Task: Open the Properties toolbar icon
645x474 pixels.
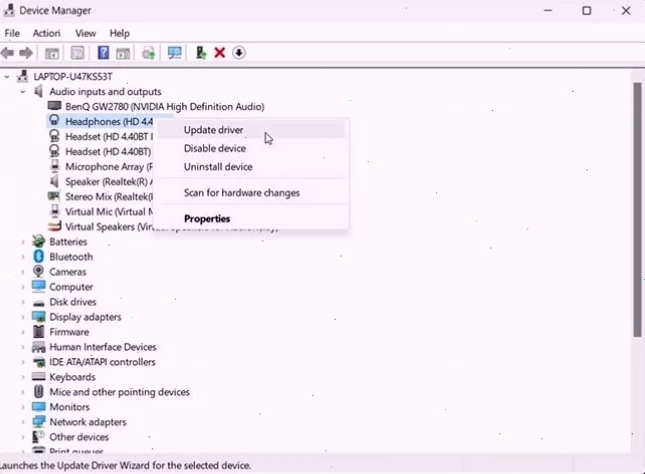Action: coord(77,53)
